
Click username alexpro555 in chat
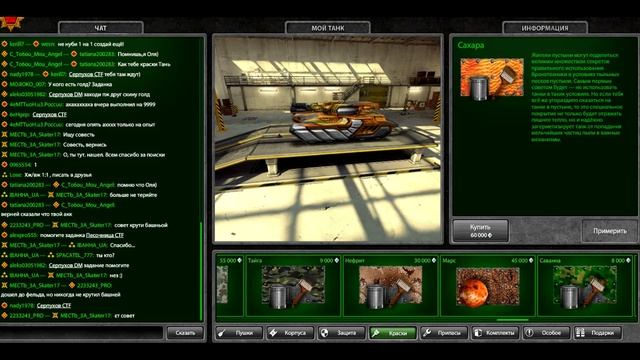click(x=23, y=235)
